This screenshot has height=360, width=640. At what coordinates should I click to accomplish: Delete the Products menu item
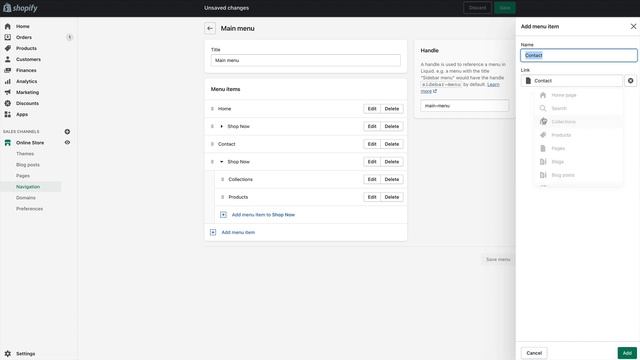[x=392, y=197]
